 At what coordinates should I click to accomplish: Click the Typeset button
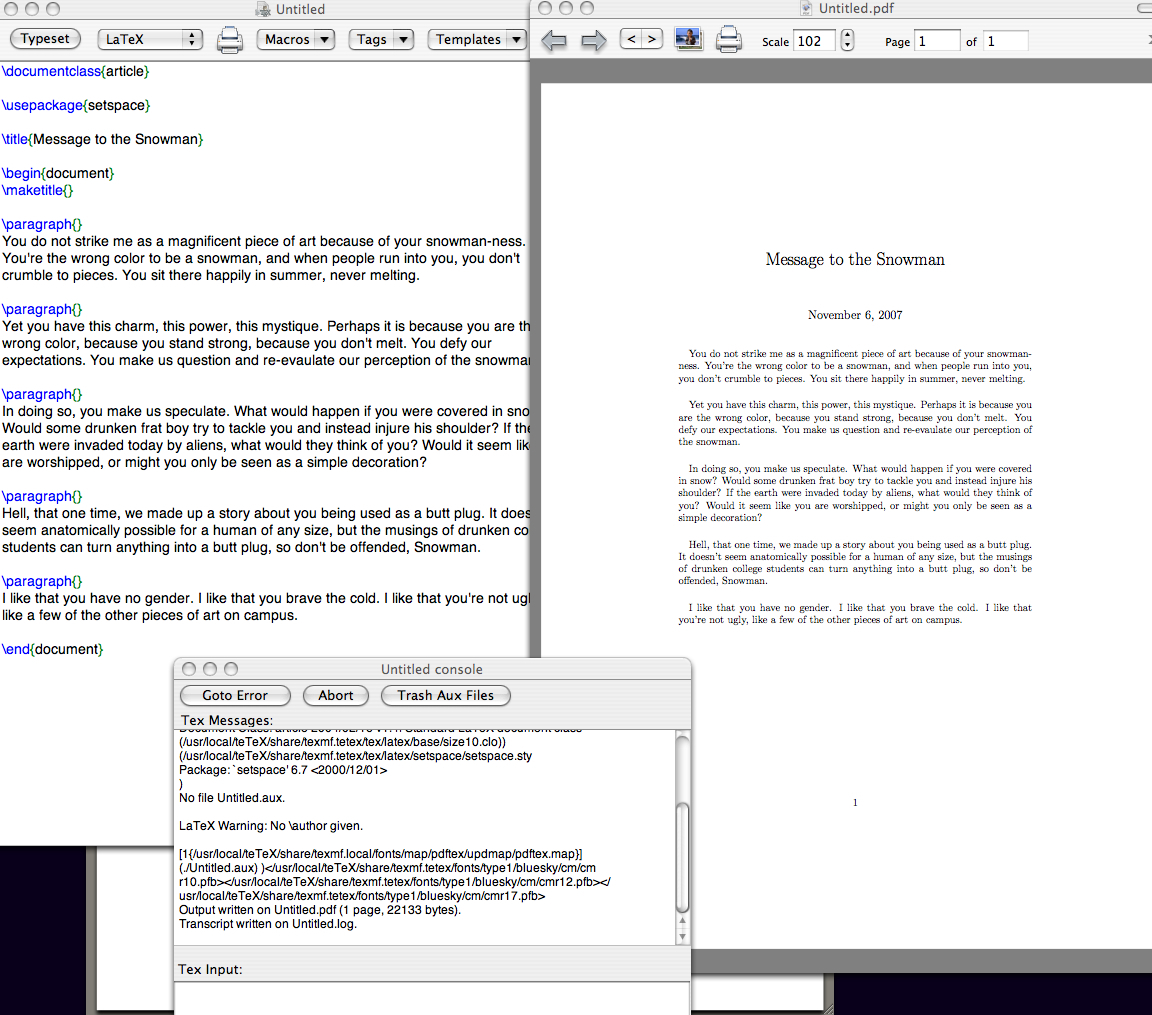tap(46, 39)
